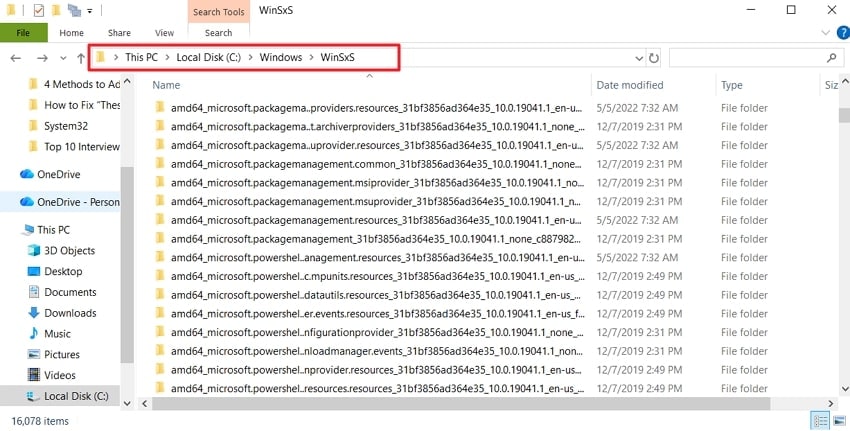The width and height of the screenshot is (850, 431).
Task: Click the navigation pane scroll down arrow
Action: point(127,403)
